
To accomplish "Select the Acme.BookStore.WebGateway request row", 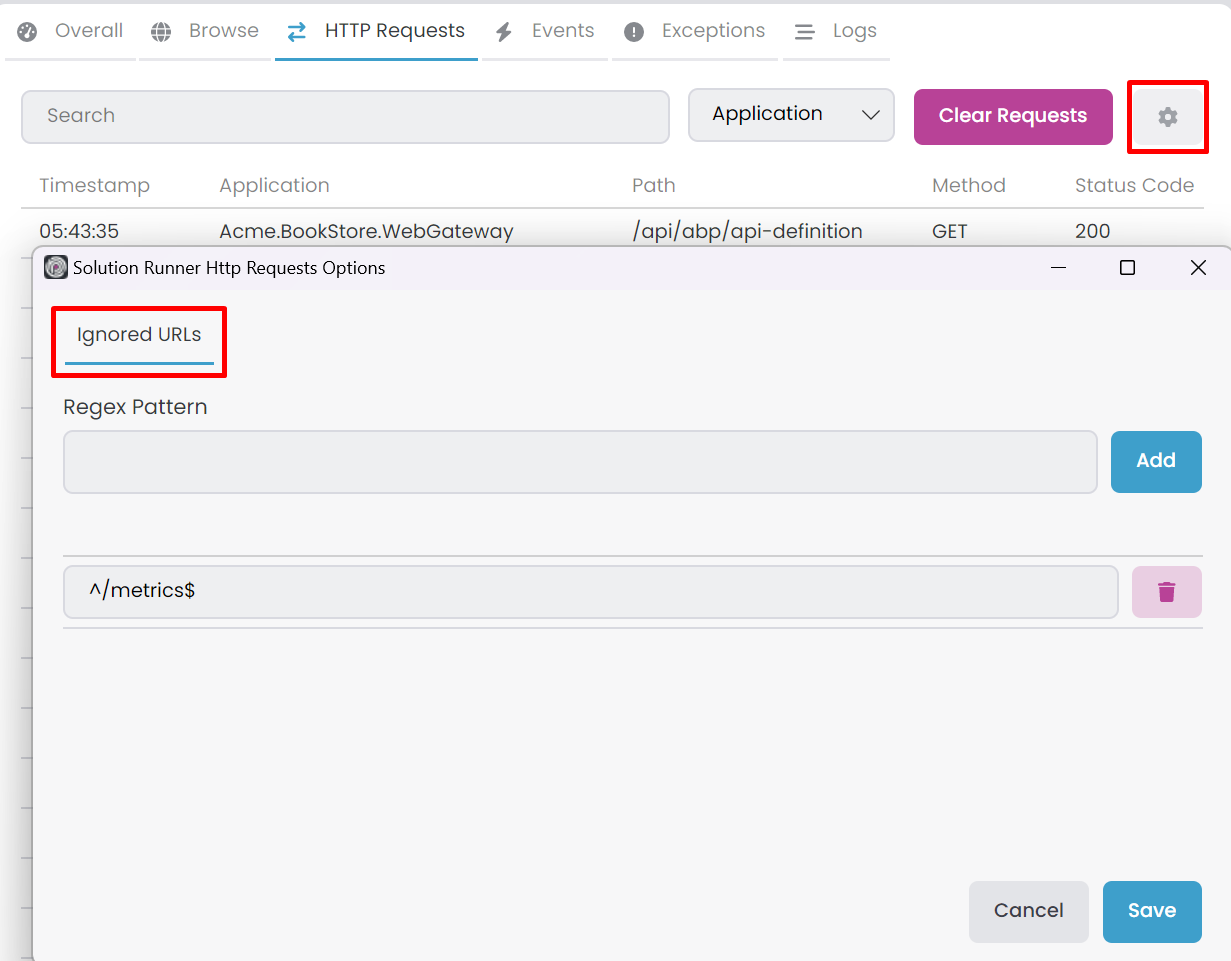I will (365, 231).
